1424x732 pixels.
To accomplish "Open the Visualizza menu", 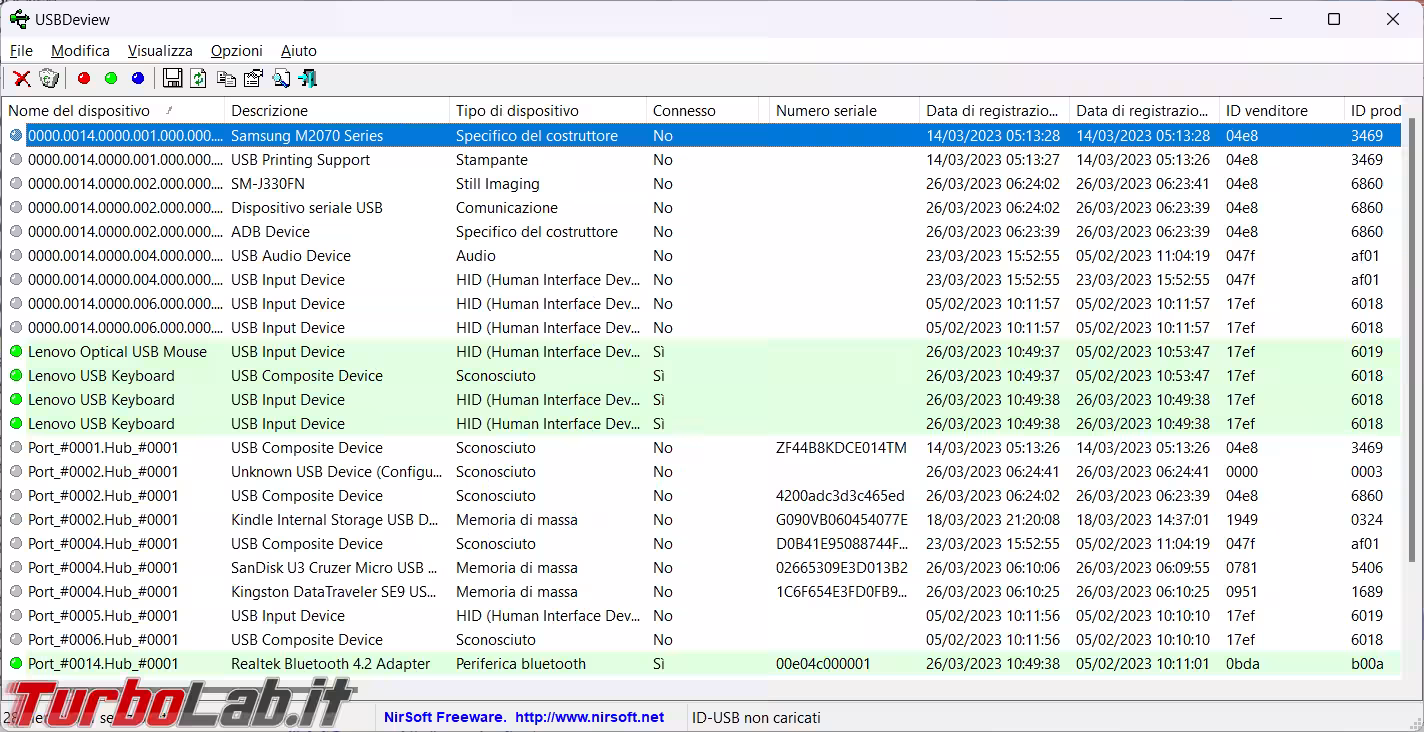I will point(160,50).
